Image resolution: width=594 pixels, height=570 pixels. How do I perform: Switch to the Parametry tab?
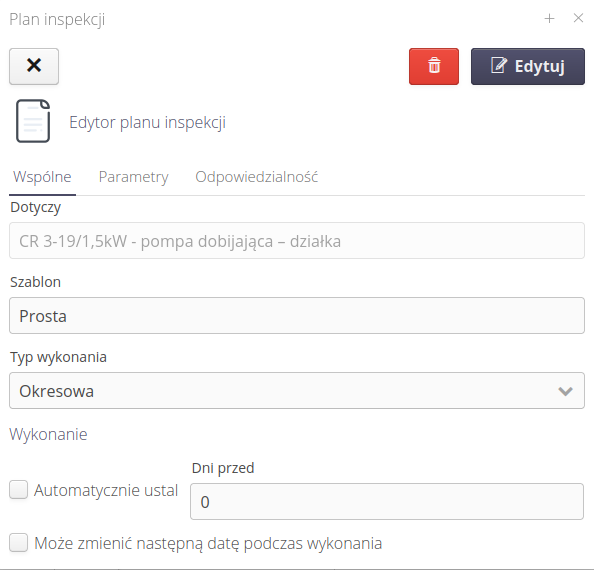pyautogui.click(x=133, y=177)
